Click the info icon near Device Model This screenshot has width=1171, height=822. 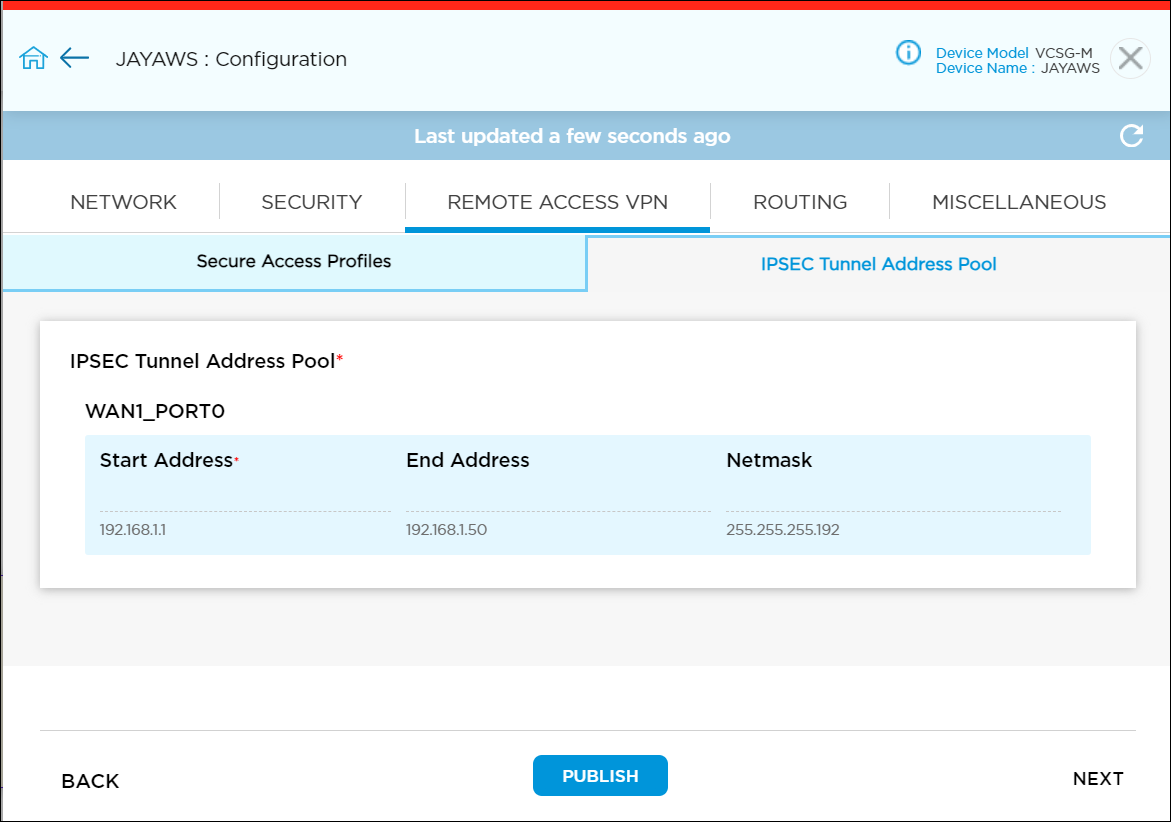[x=908, y=54]
